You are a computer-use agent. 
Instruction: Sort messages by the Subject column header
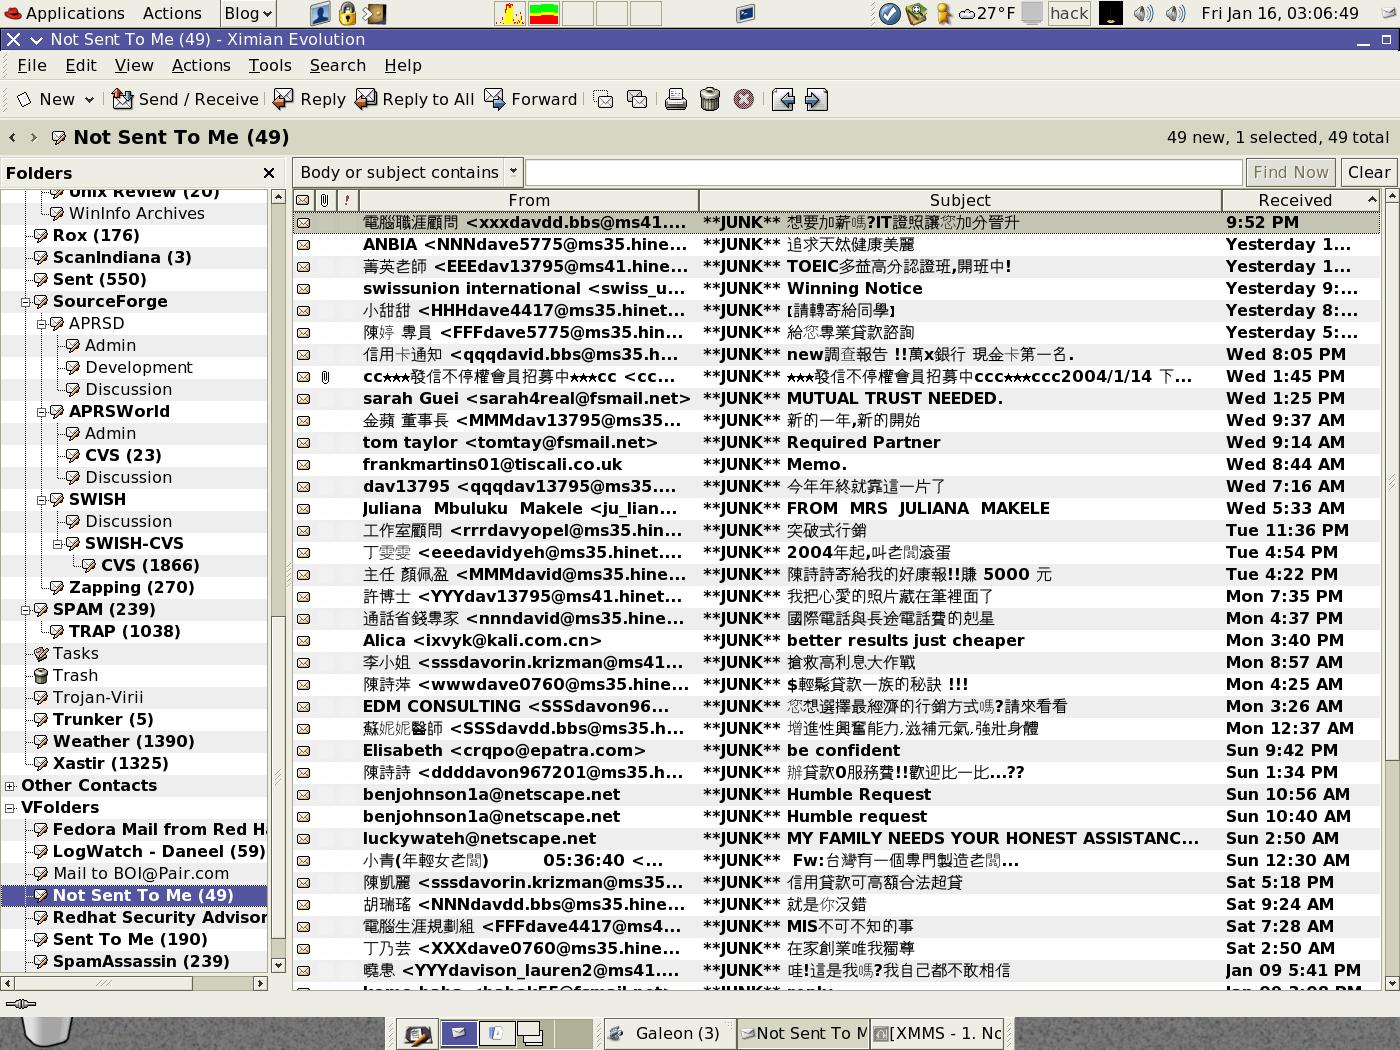click(x=960, y=200)
